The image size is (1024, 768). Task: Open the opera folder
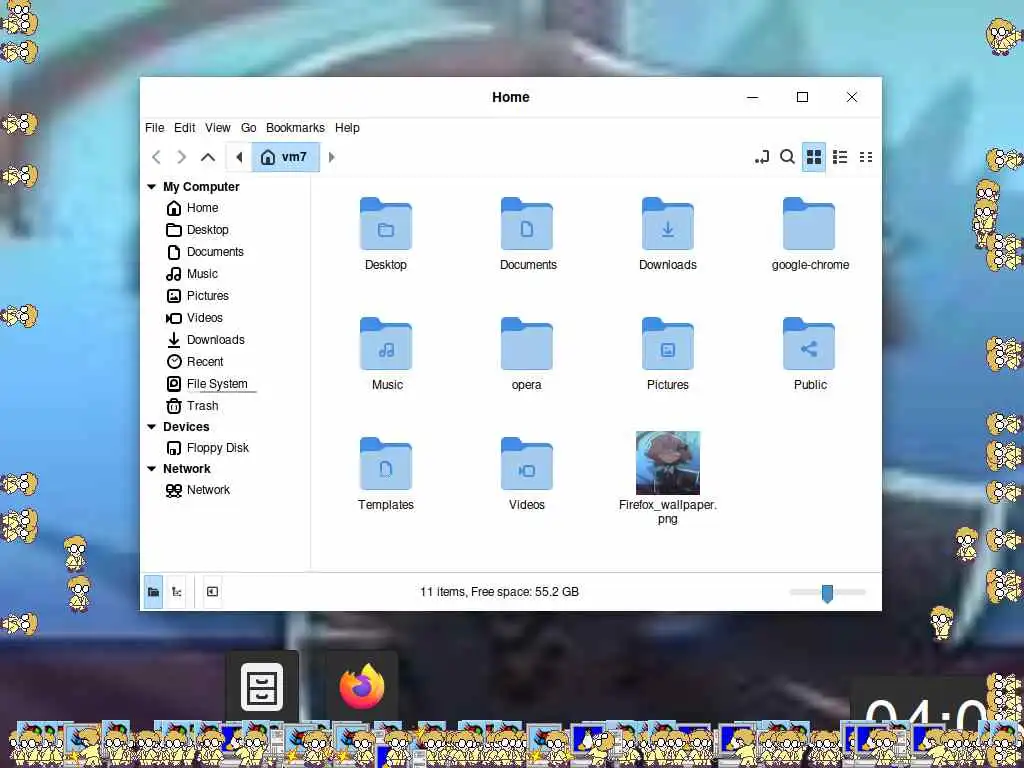[x=526, y=344]
